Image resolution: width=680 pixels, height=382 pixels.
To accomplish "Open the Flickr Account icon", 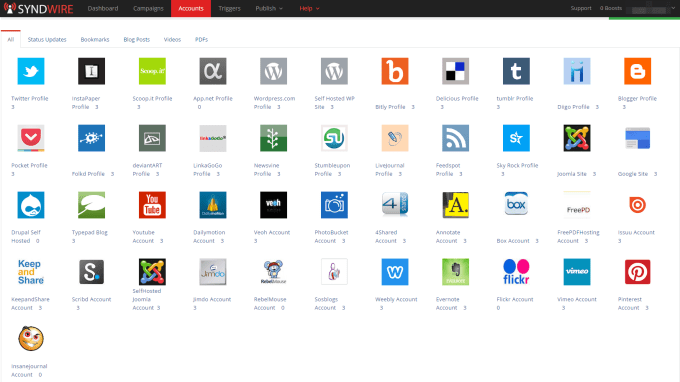I will tap(516, 272).
